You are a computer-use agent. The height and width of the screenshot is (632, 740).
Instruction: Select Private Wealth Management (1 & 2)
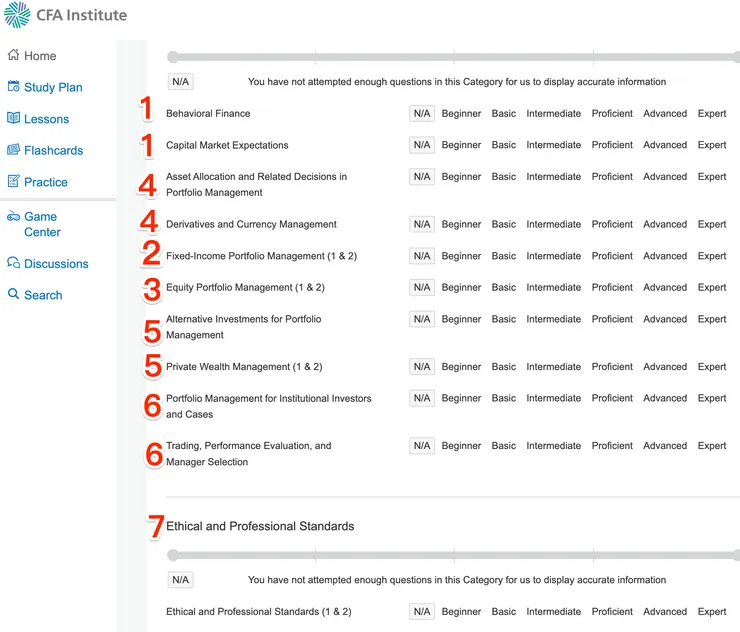[x=244, y=367]
